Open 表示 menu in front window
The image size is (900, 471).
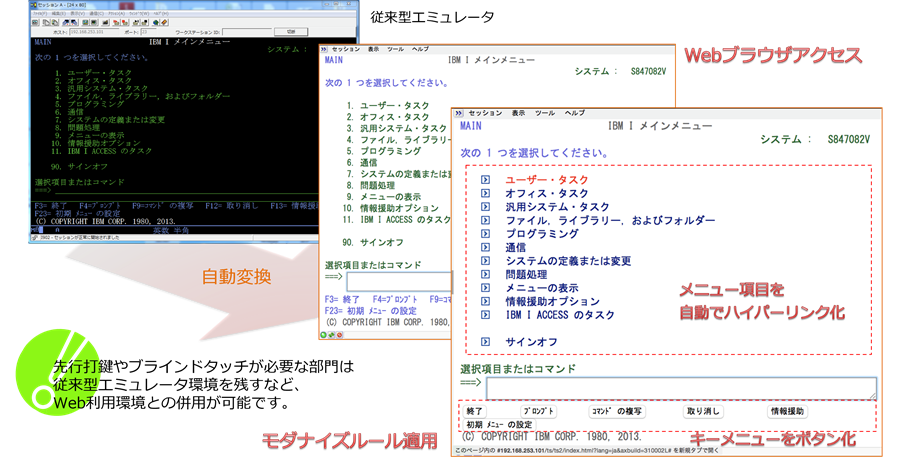tap(518, 113)
